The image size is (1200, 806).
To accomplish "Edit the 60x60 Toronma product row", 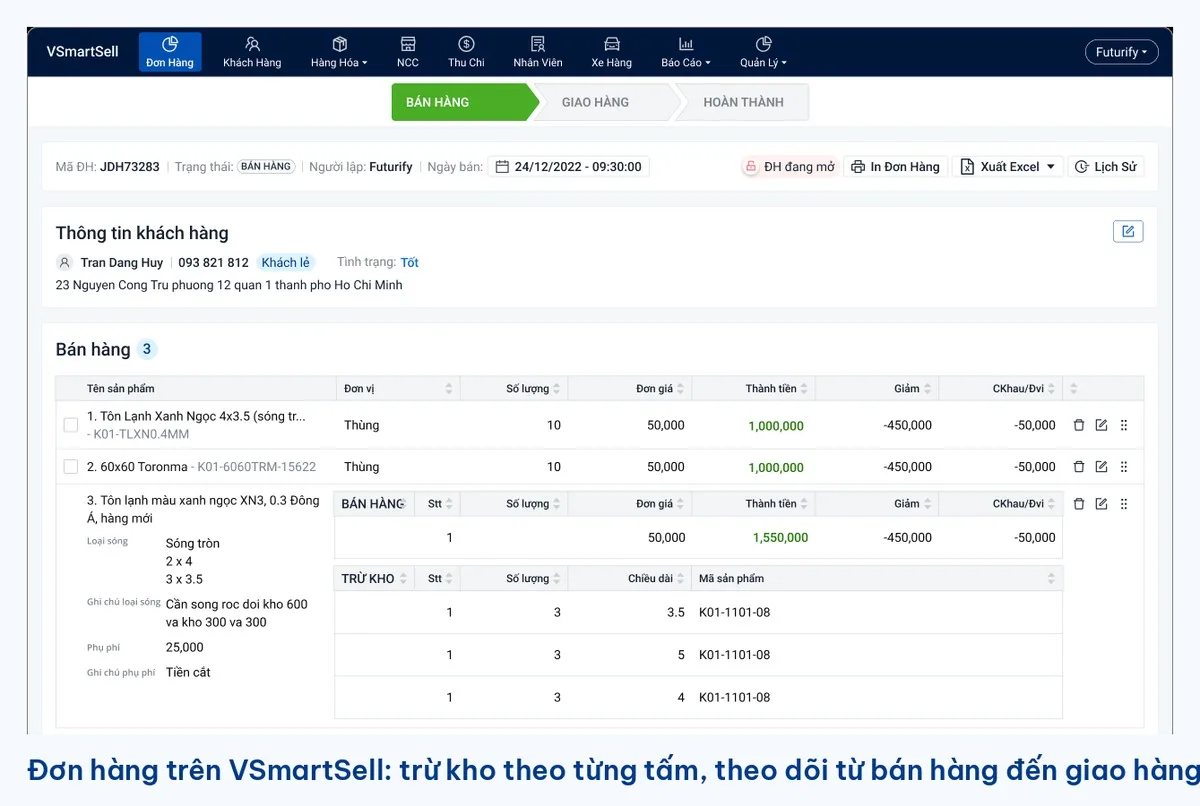I will [x=1101, y=467].
